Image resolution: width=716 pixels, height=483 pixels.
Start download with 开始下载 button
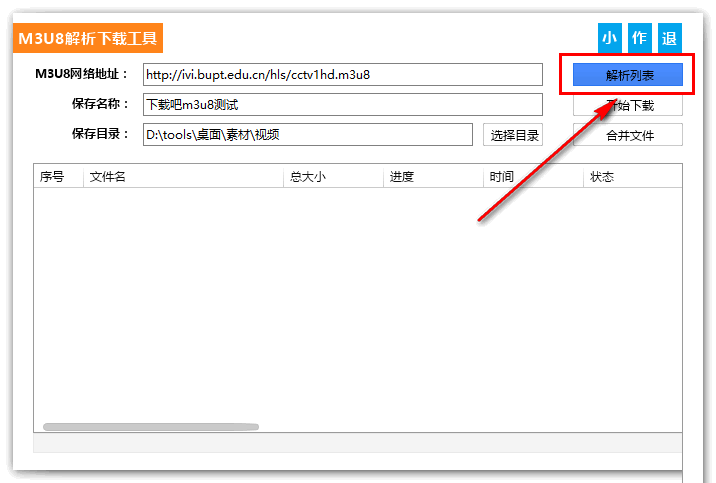click(628, 105)
